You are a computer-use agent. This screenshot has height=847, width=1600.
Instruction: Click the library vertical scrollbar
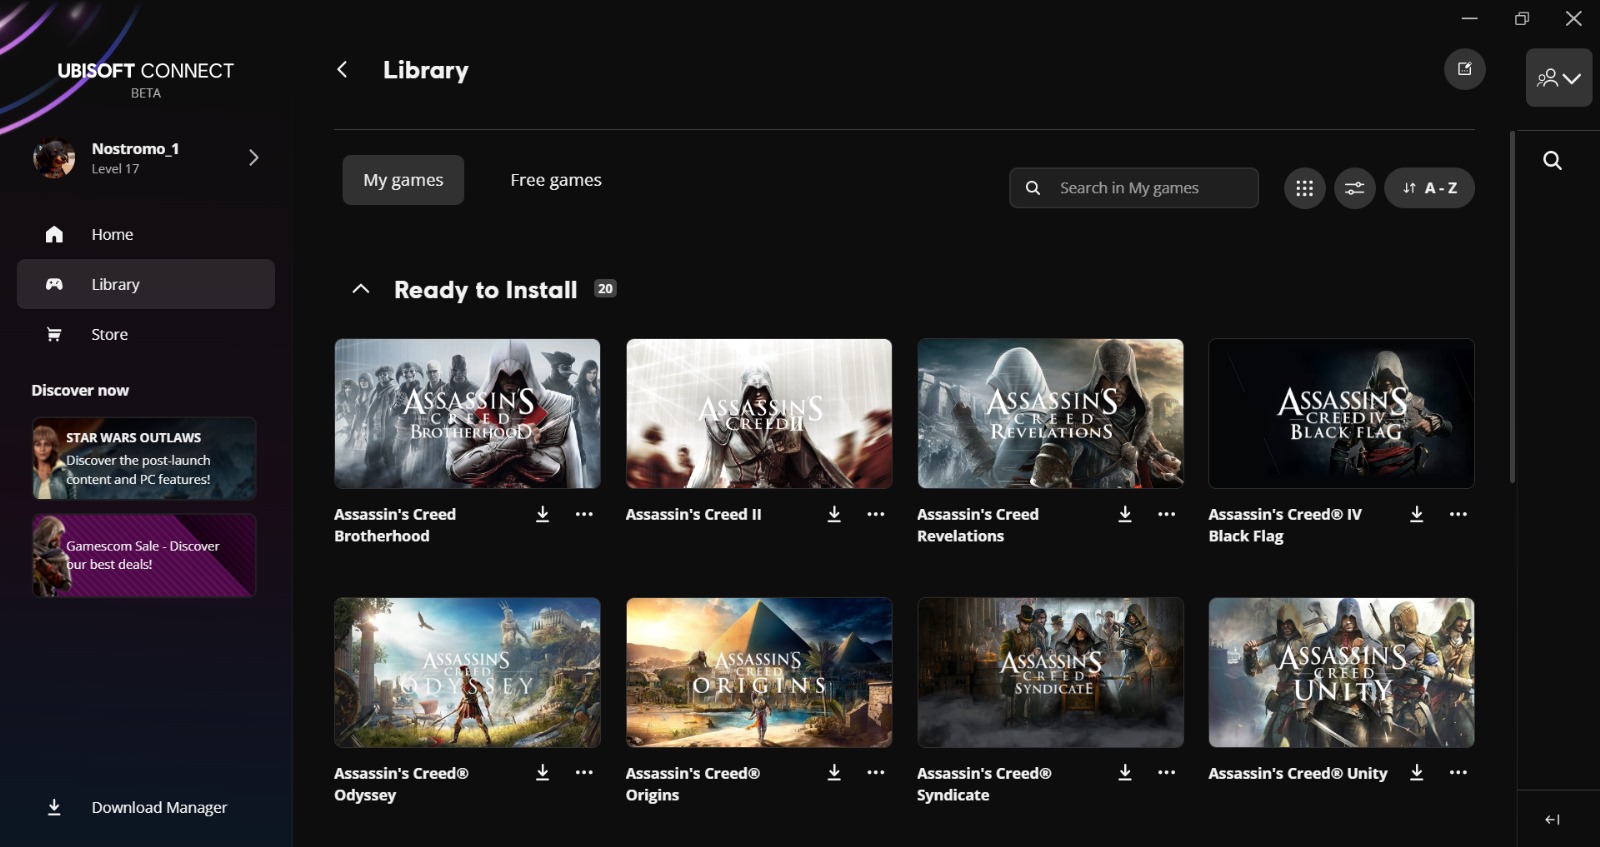click(x=1512, y=306)
